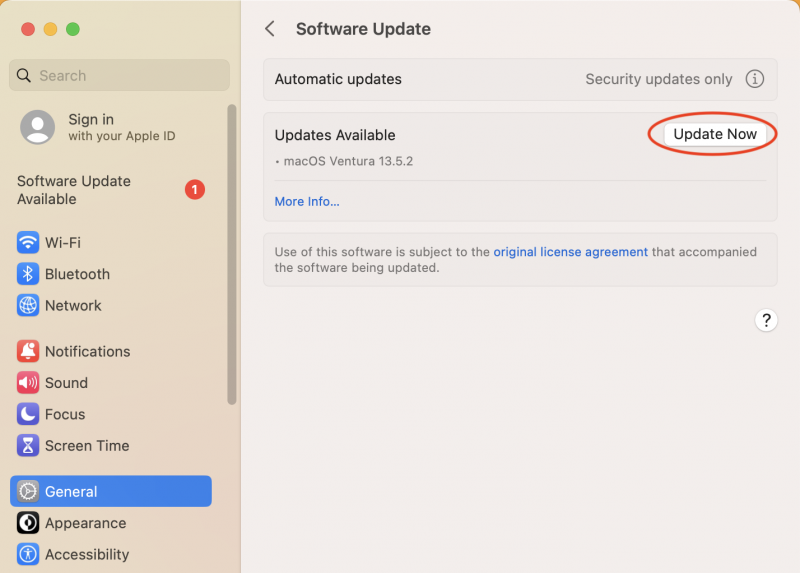Select the Focus moon icon
Viewport: 800px width, 573px height.
(28, 414)
